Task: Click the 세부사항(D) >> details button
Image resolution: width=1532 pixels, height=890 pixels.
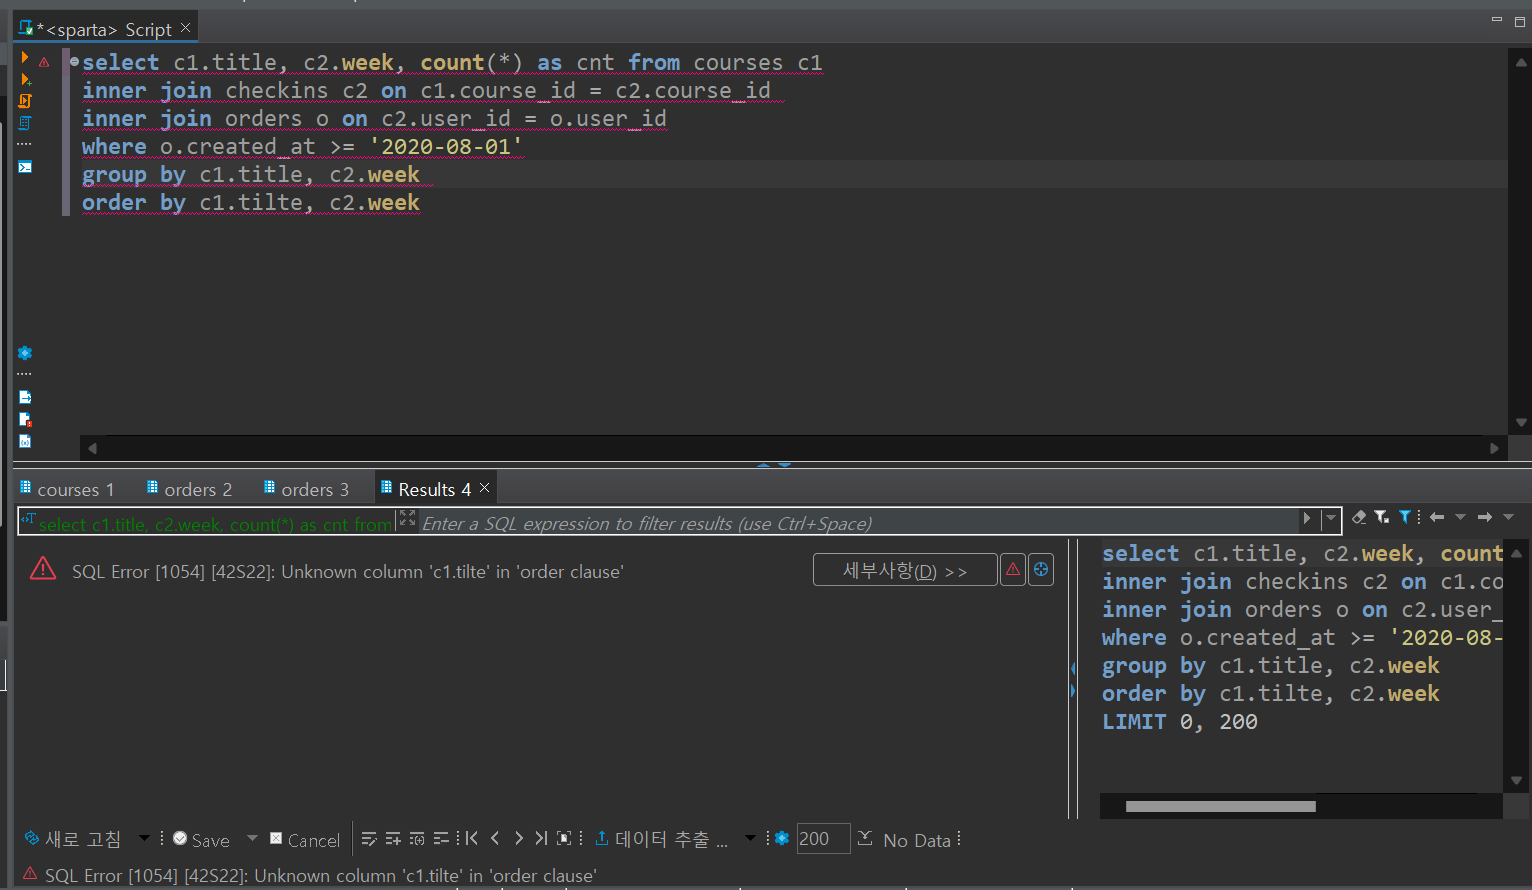Action: [905, 570]
